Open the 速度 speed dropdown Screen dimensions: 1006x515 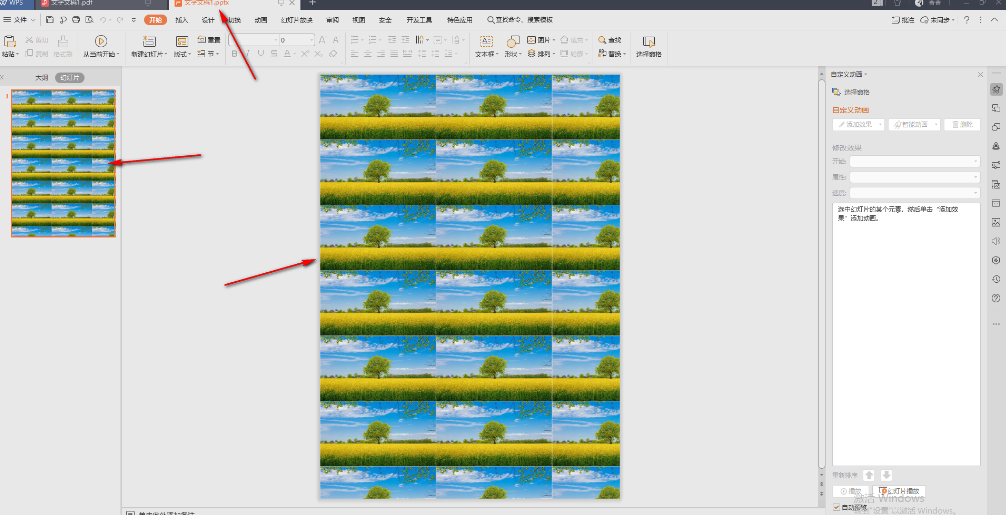915,193
